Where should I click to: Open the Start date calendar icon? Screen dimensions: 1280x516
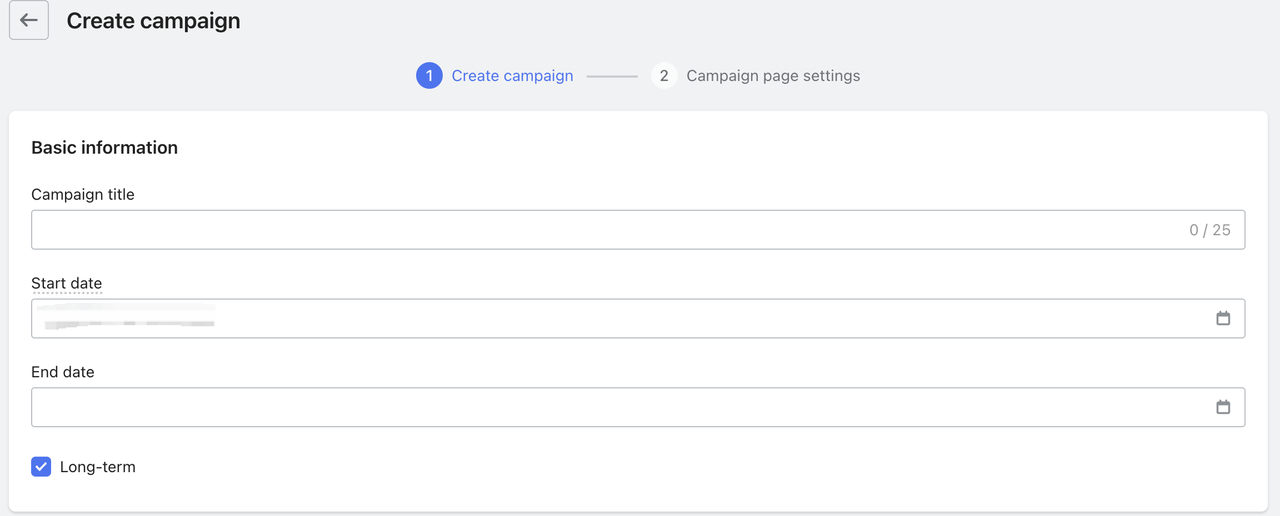pyautogui.click(x=1222, y=318)
